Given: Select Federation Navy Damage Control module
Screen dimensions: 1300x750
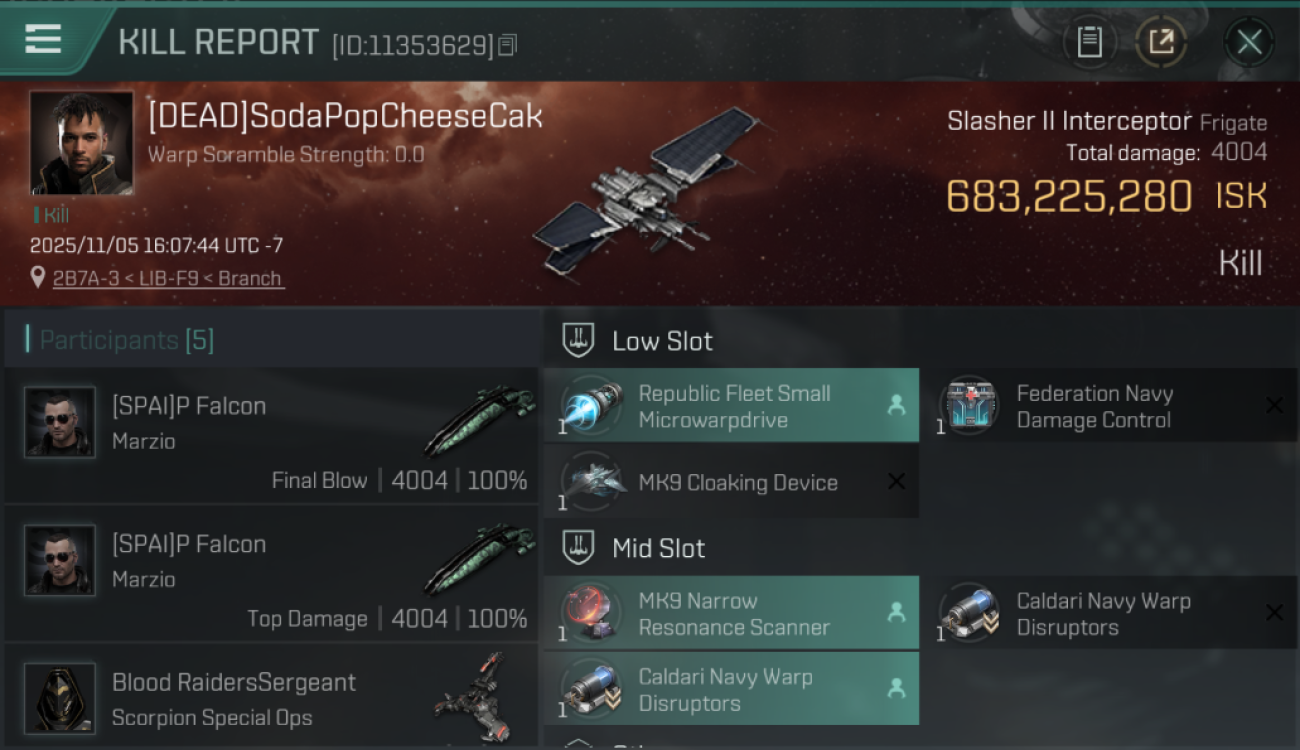Looking at the screenshot, I should pos(1109,405).
